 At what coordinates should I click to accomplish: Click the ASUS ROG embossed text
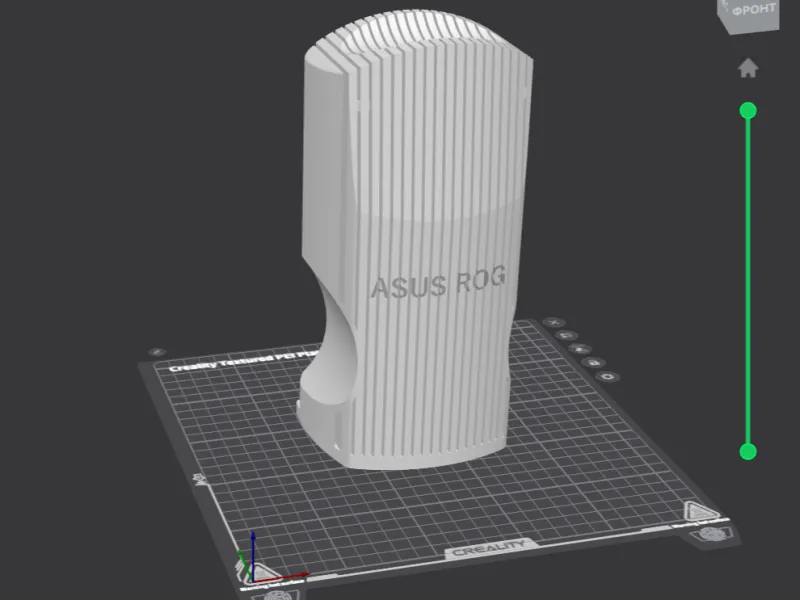pos(438,281)
